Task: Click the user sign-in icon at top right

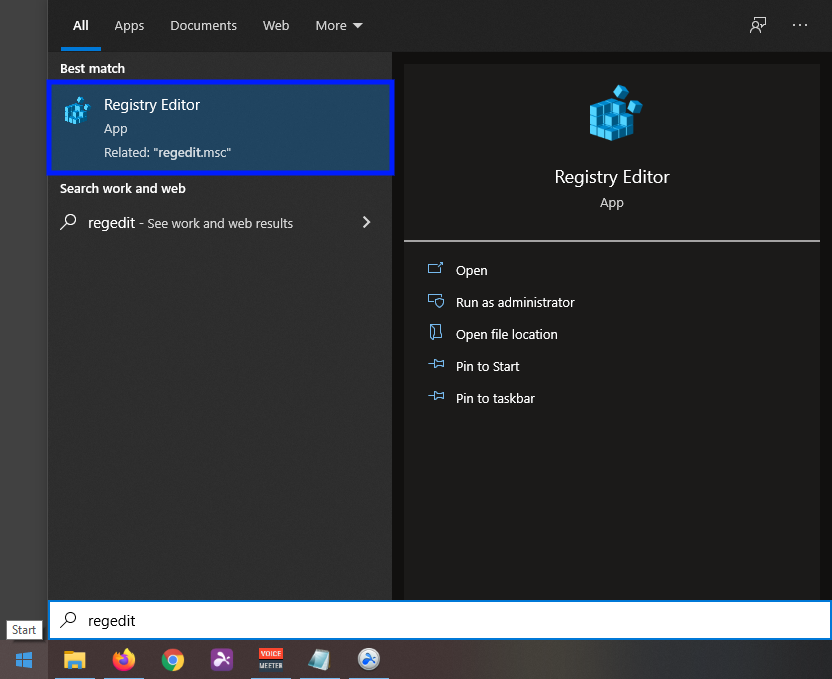Action: tap(758, 25)
